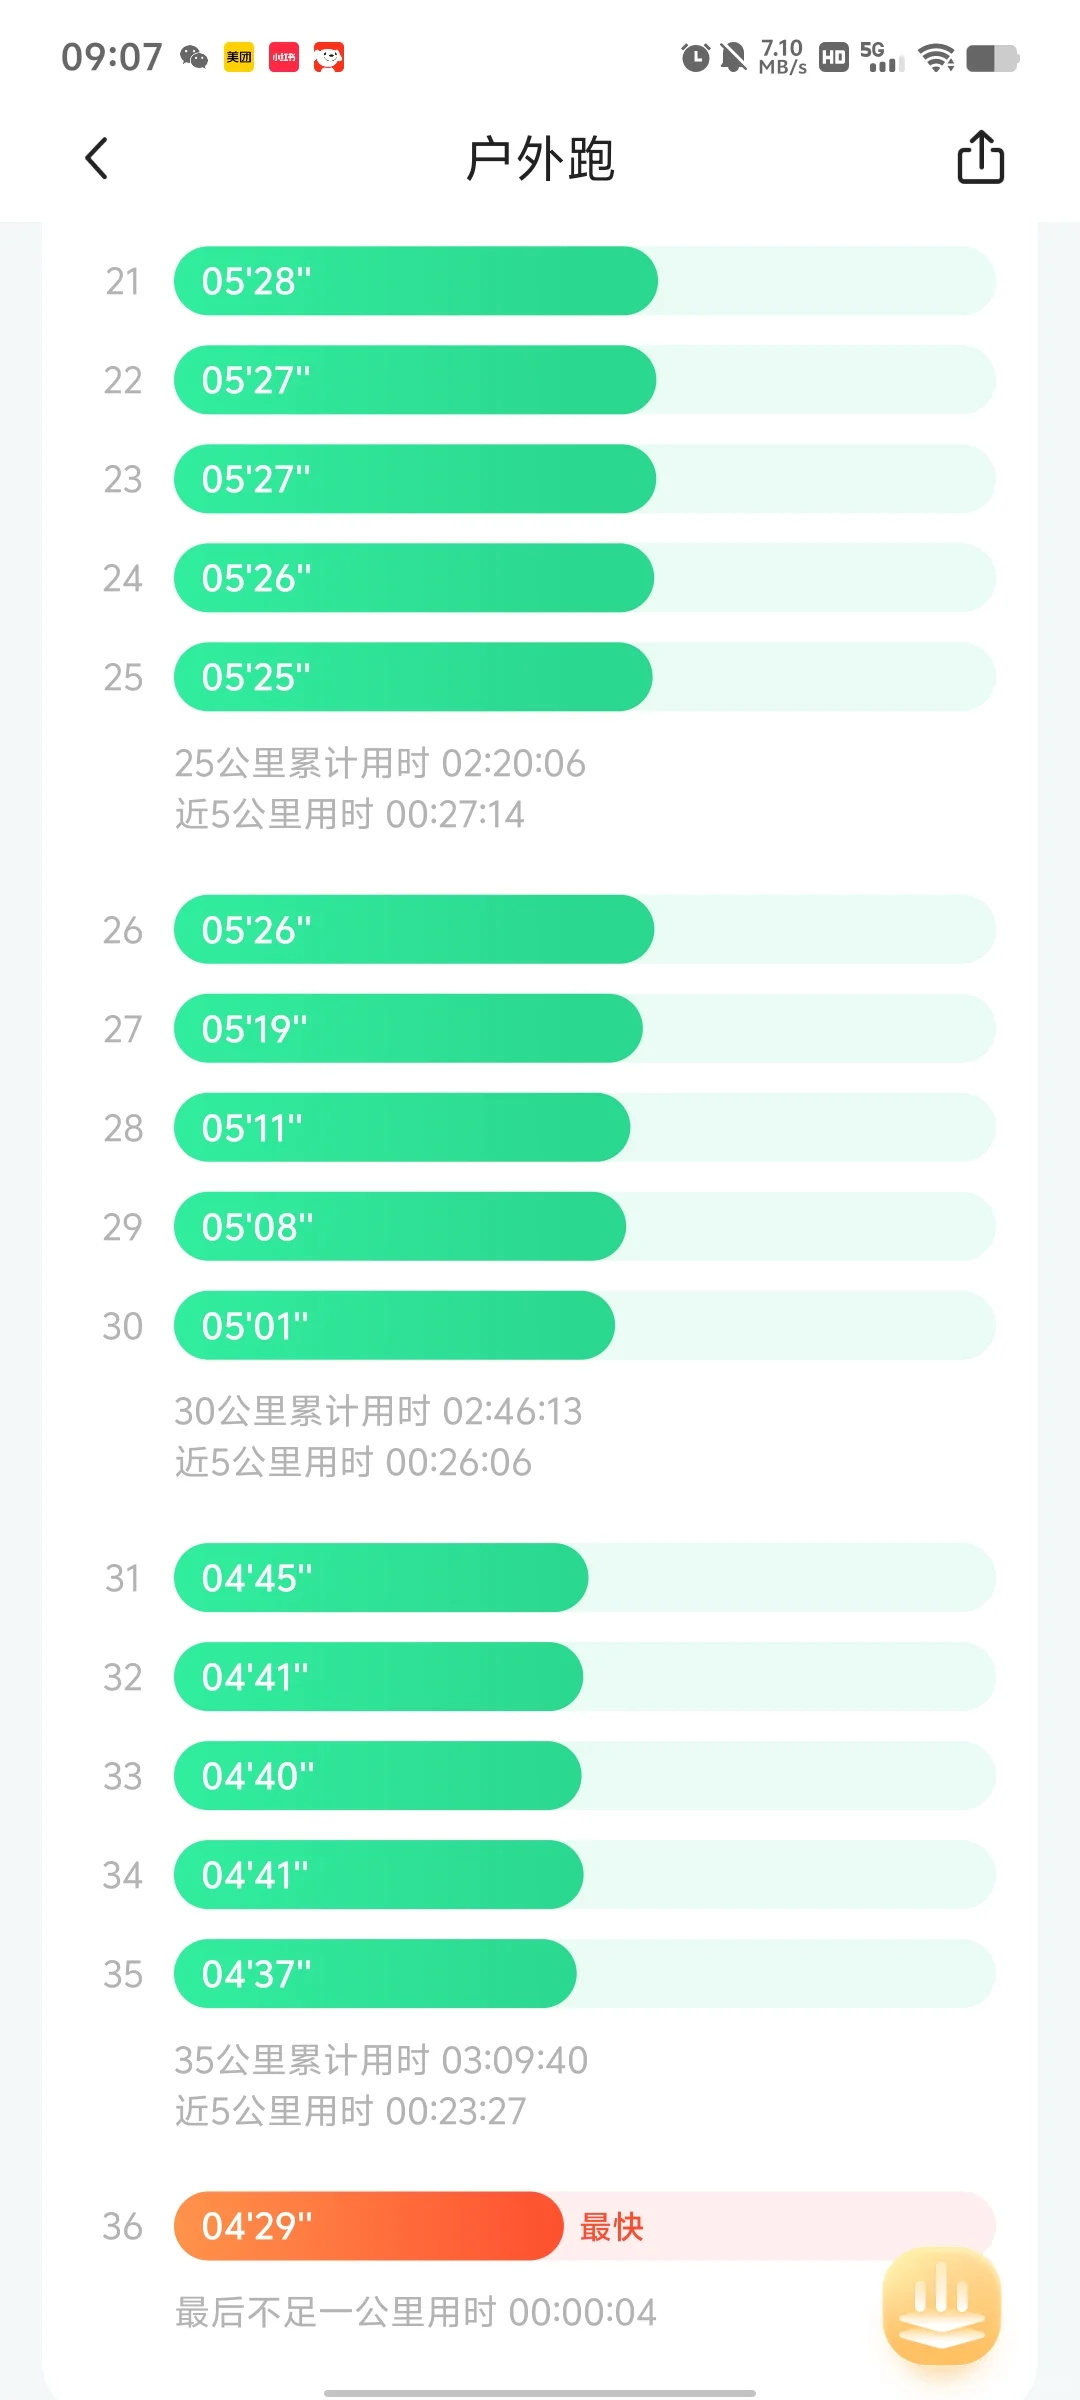Image resolution: width=1080 pixels, height=2400 pixels.
Task: Tap 25公里累计用时 02:20:06 summary text
Action: point(380,763)
